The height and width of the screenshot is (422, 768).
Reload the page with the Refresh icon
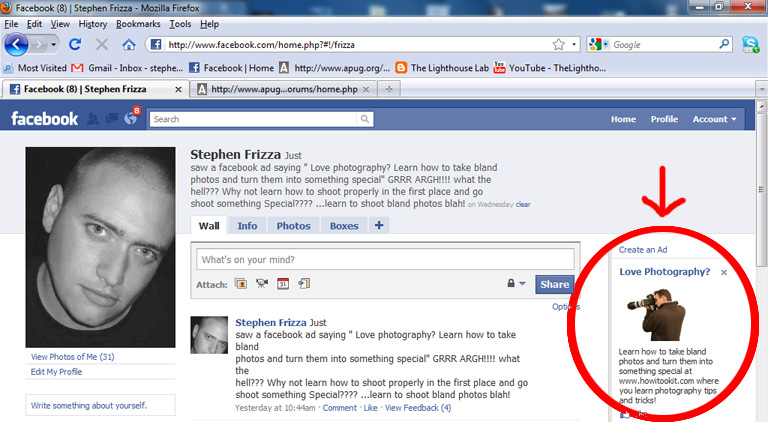coord(75,45)
